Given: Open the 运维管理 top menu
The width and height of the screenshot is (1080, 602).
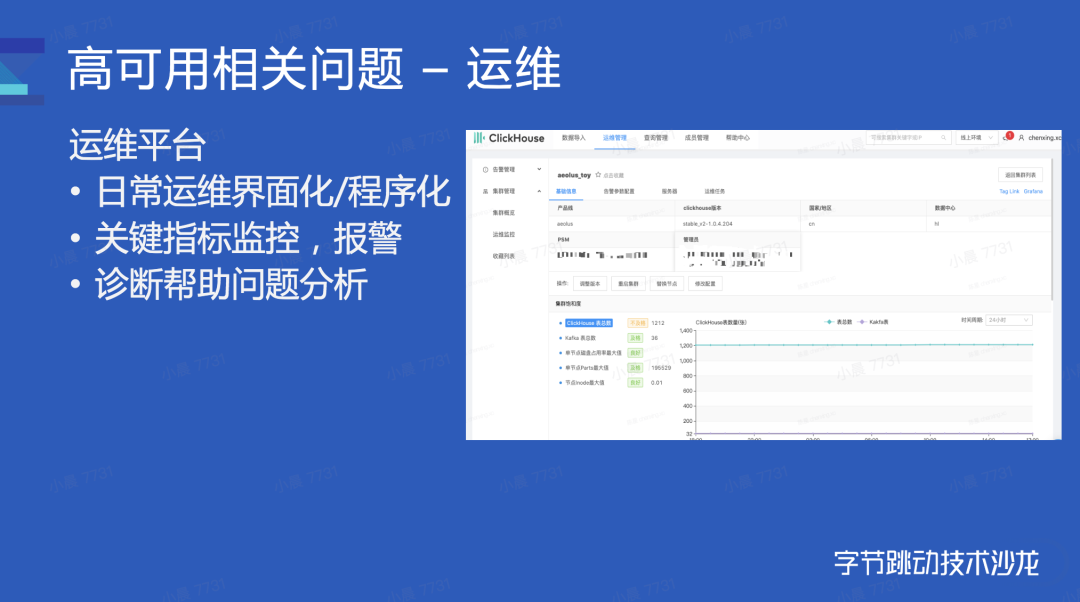Looking at the screenshot, I should [614, 138].
